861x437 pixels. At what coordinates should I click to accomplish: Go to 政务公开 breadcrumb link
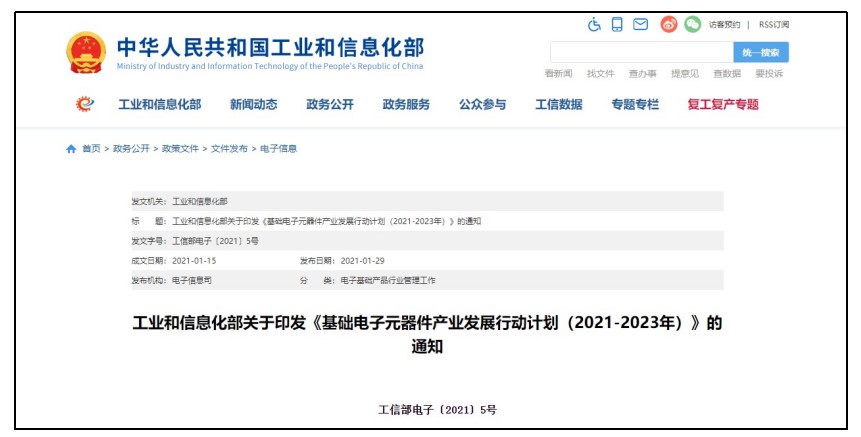[x=131, y=149]
